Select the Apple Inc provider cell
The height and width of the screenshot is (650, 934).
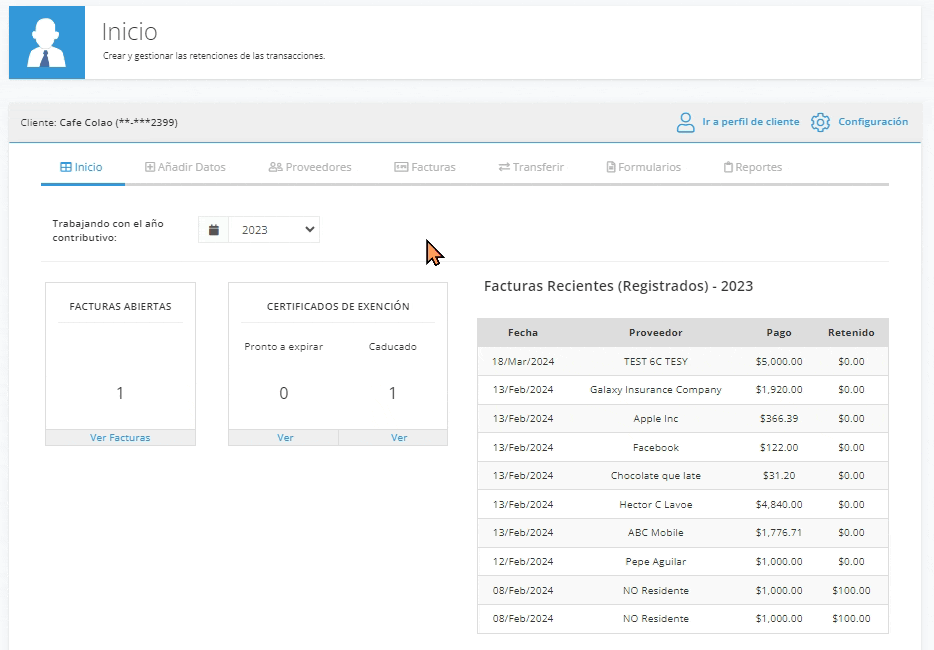(x=655, y=418)
